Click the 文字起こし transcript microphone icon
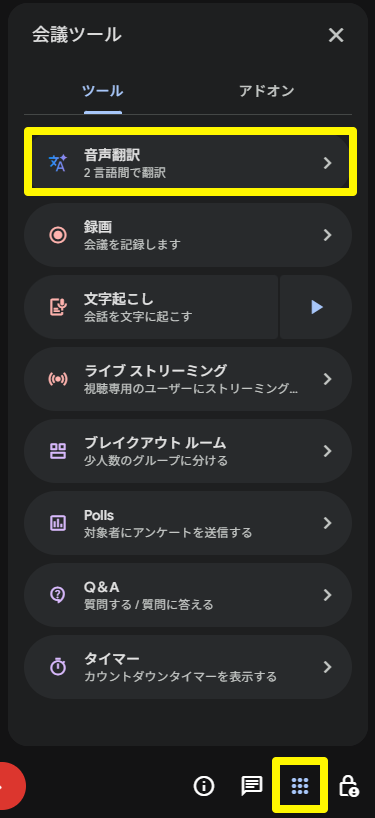The width and height of the screenshot is (375, 818). pos(58,307)
